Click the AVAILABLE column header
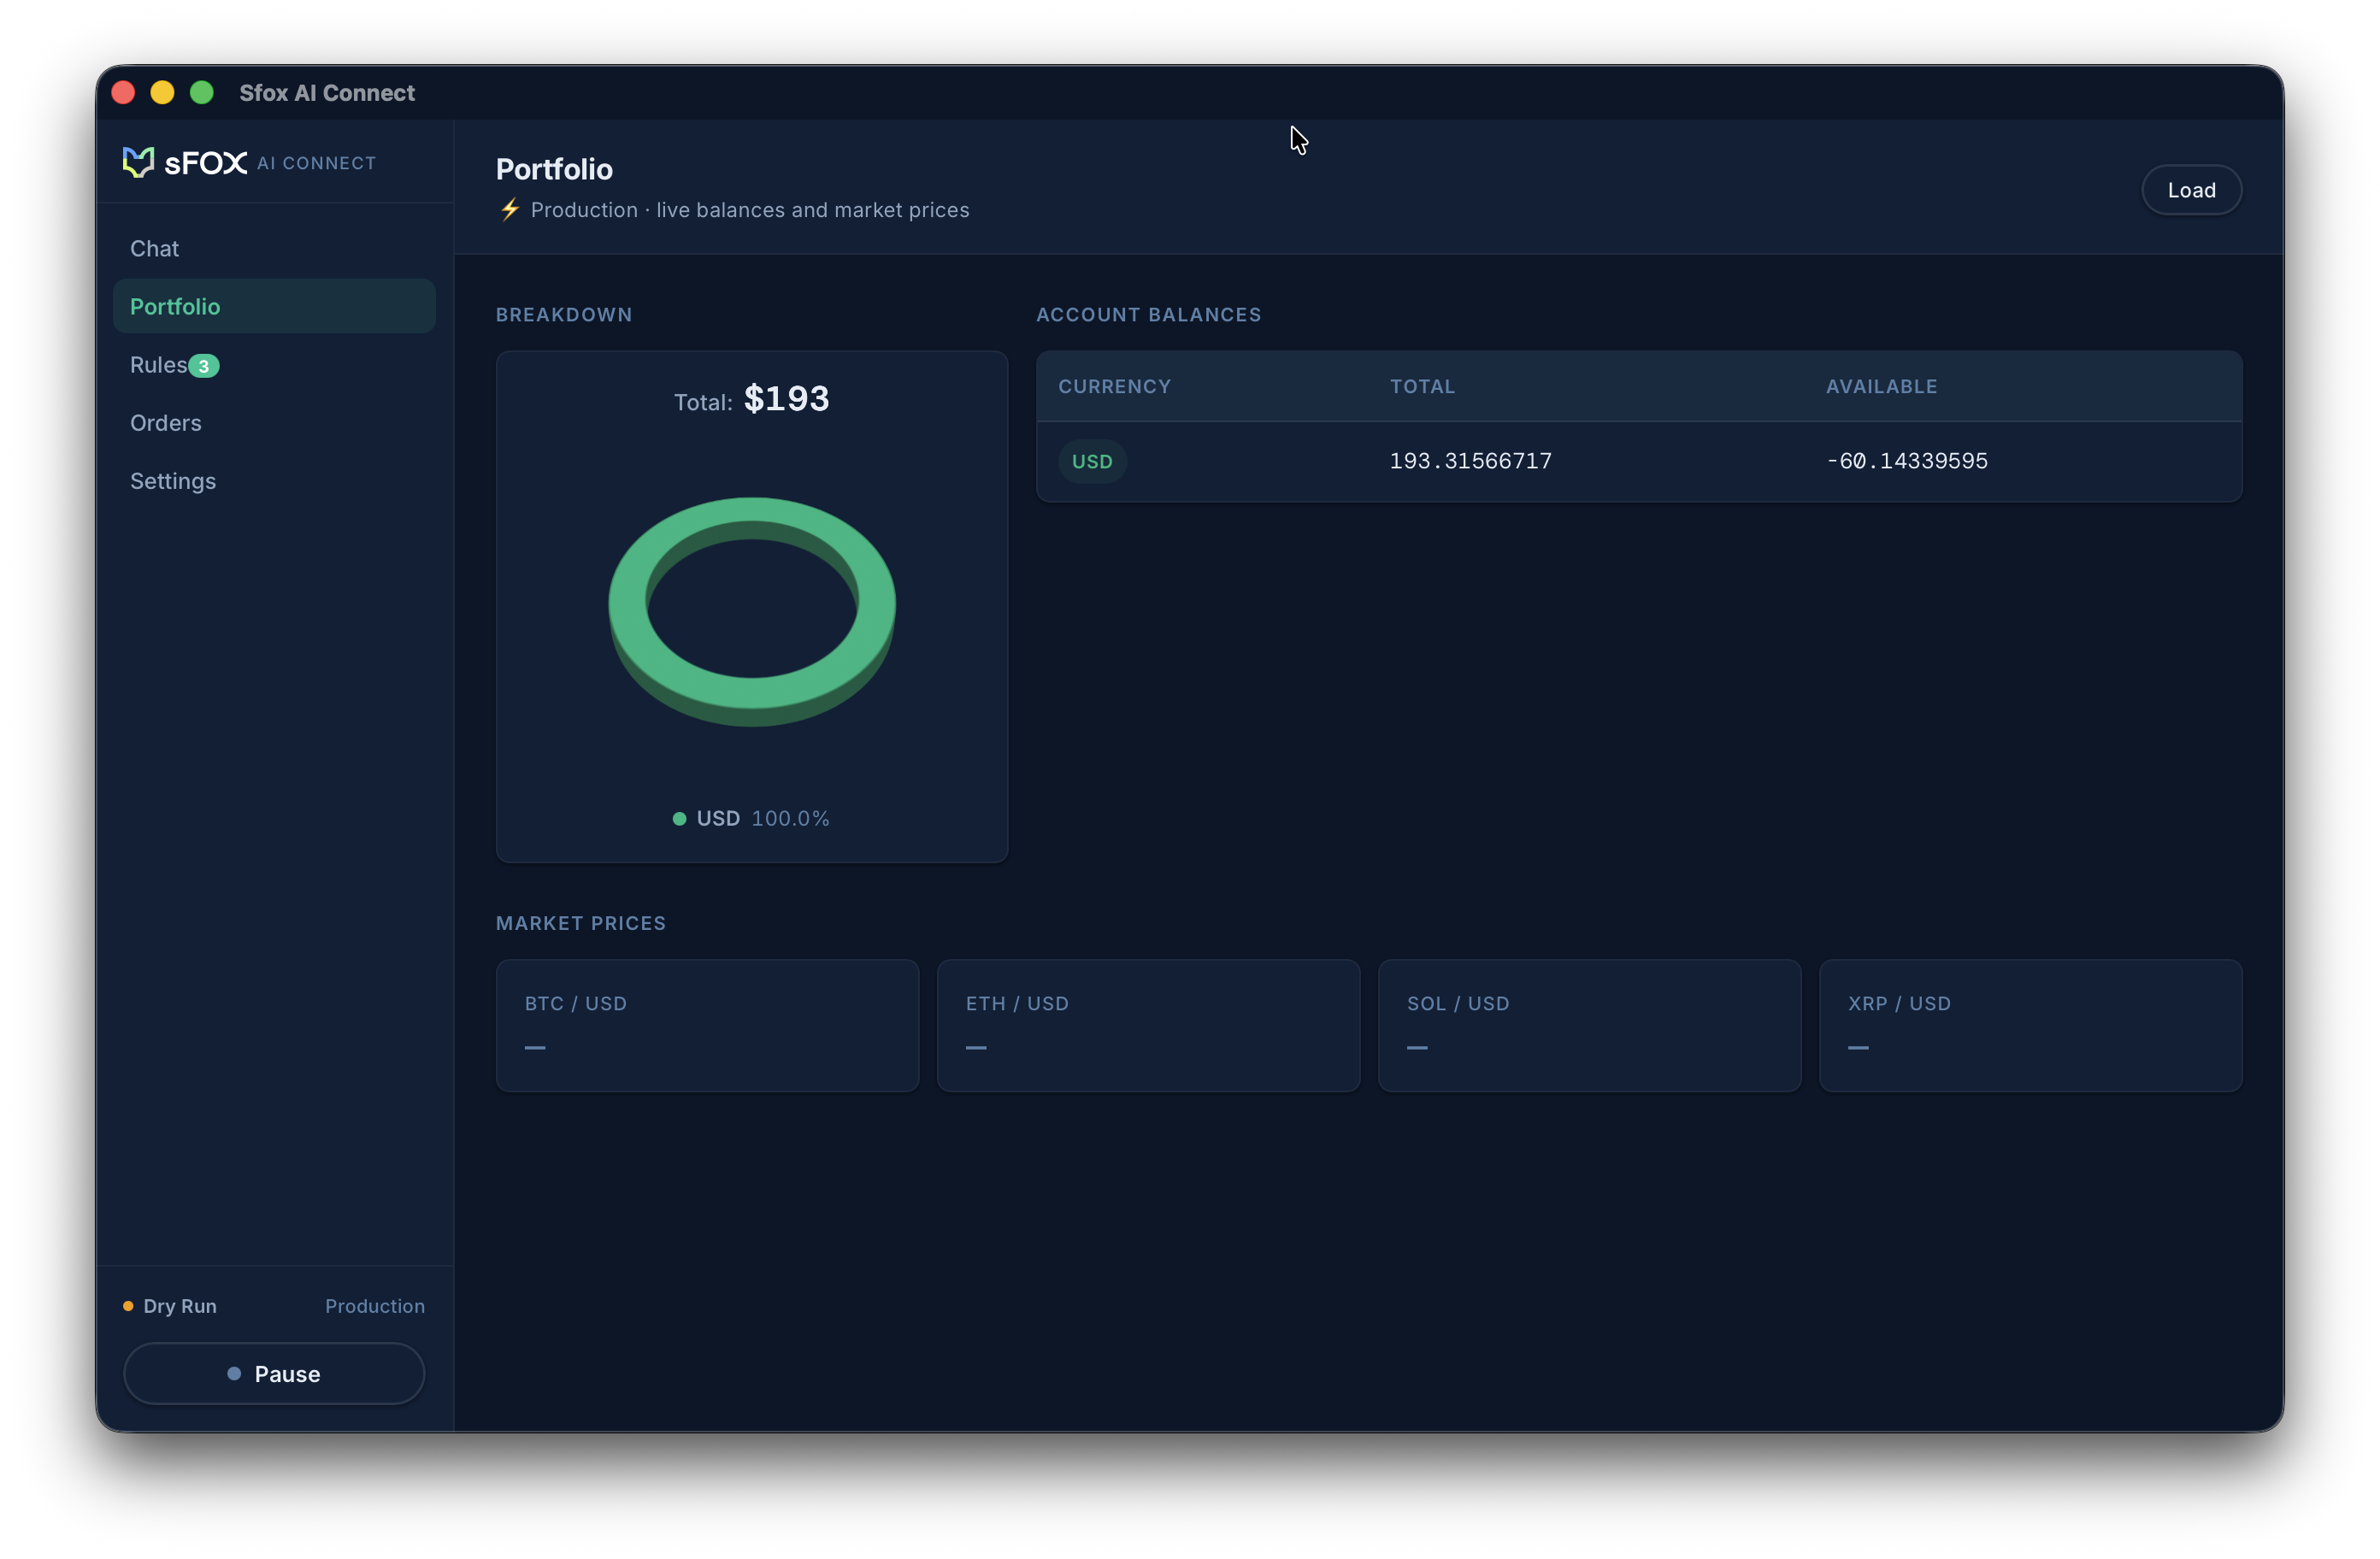Viewport: 2380px width, 1559px height. tap(1881, 387)
